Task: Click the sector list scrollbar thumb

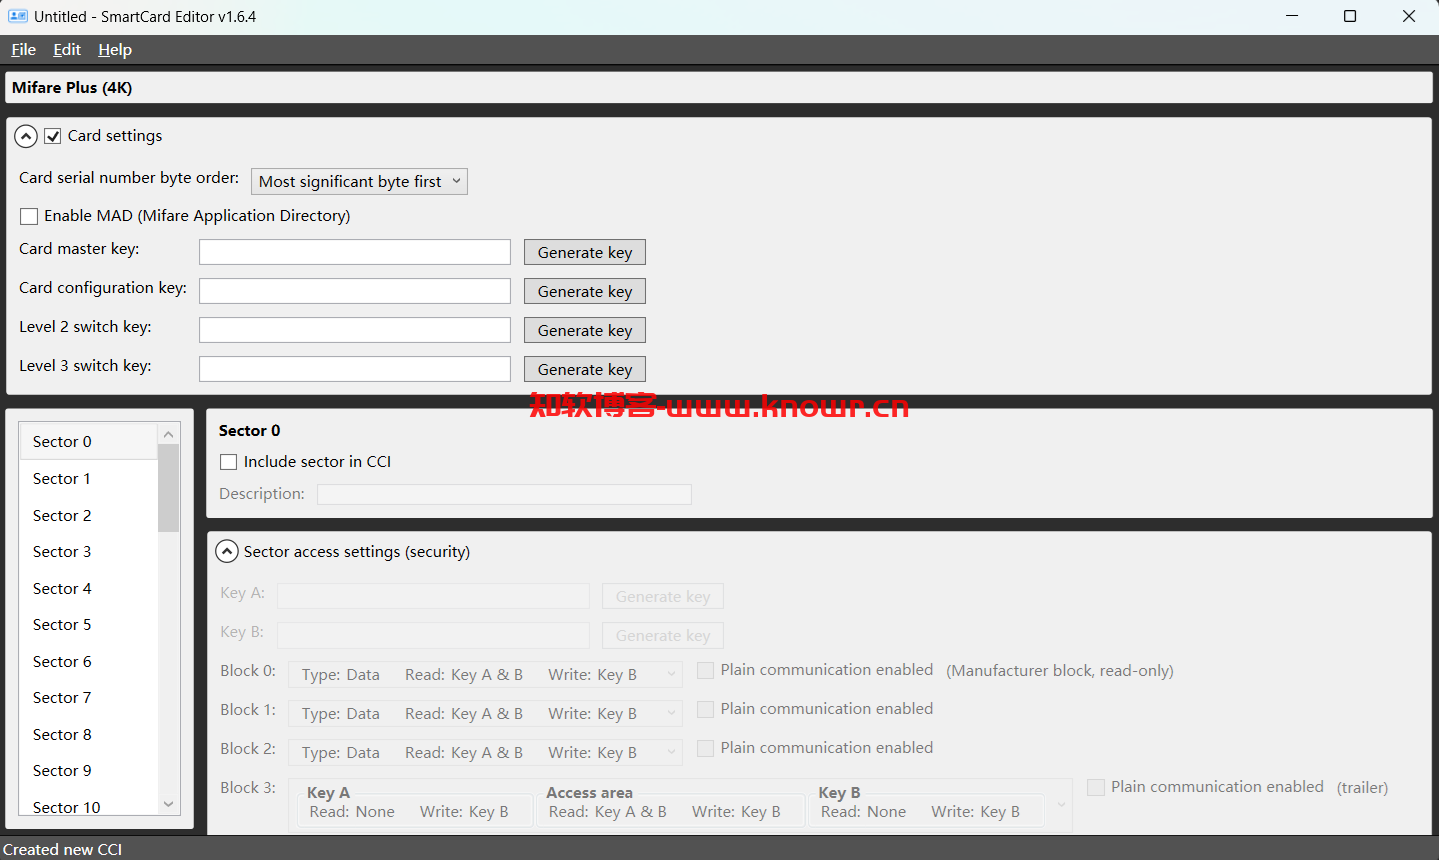Action: point(168,488)
